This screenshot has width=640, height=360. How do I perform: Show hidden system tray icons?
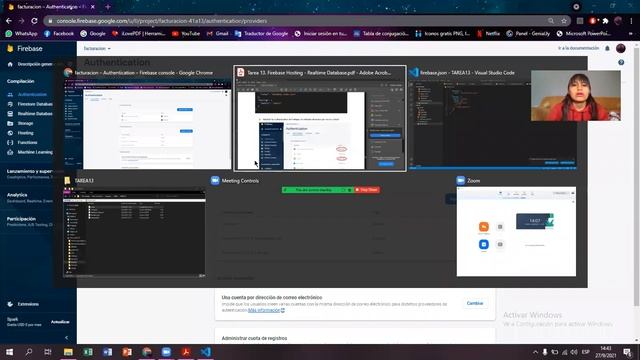point(535,352)
